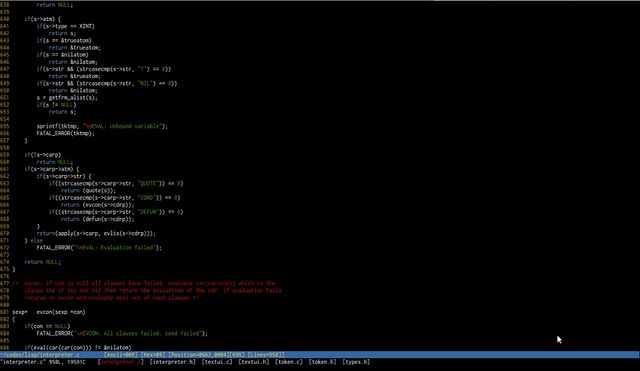Image resolution: width=640 pixels, height=371 pixels.
Task: Click line number 657 in the gutter
Action: pyautogui.click(x=4, y=140)
